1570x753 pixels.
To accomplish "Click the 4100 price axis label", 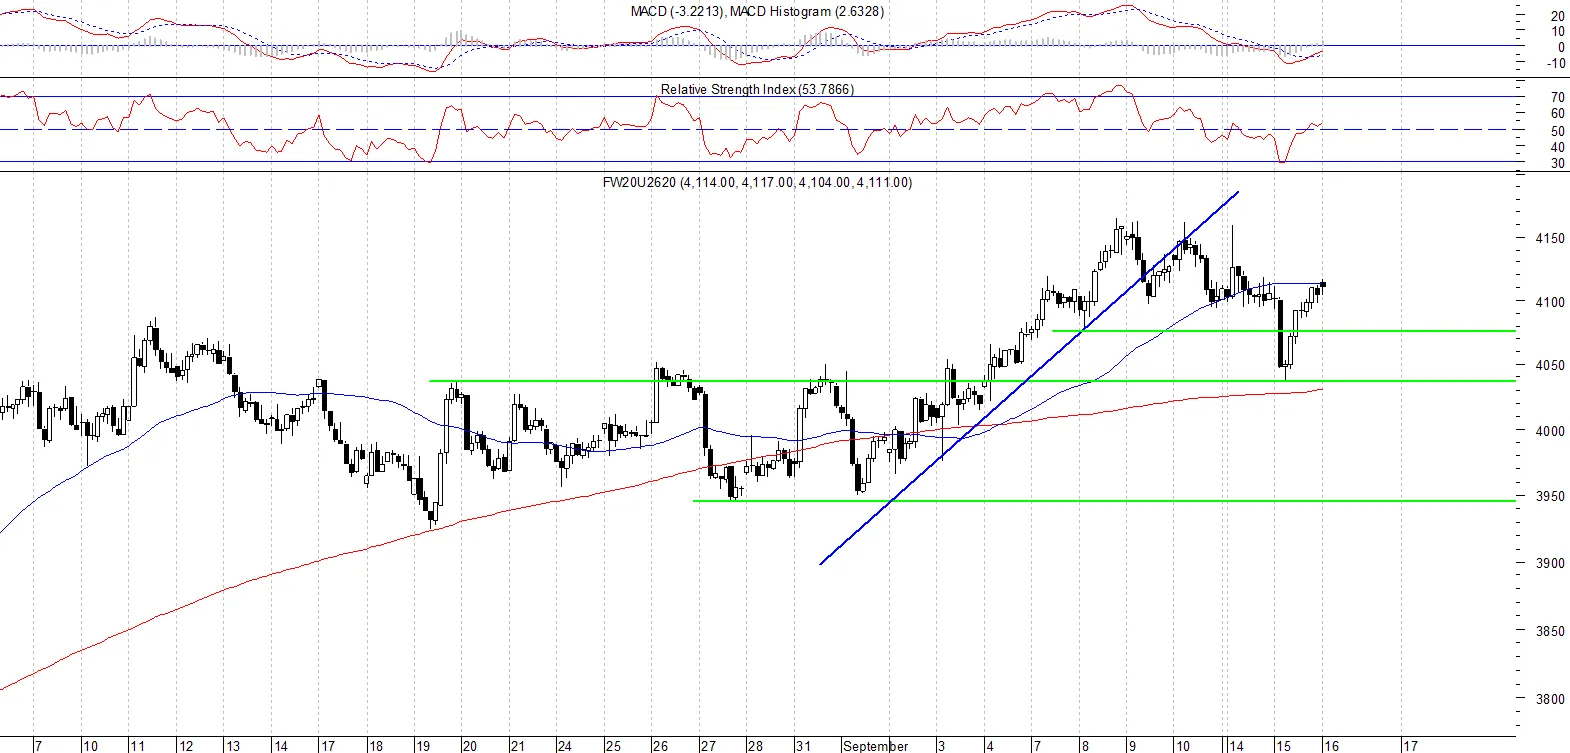I will tap(1550, 301).
